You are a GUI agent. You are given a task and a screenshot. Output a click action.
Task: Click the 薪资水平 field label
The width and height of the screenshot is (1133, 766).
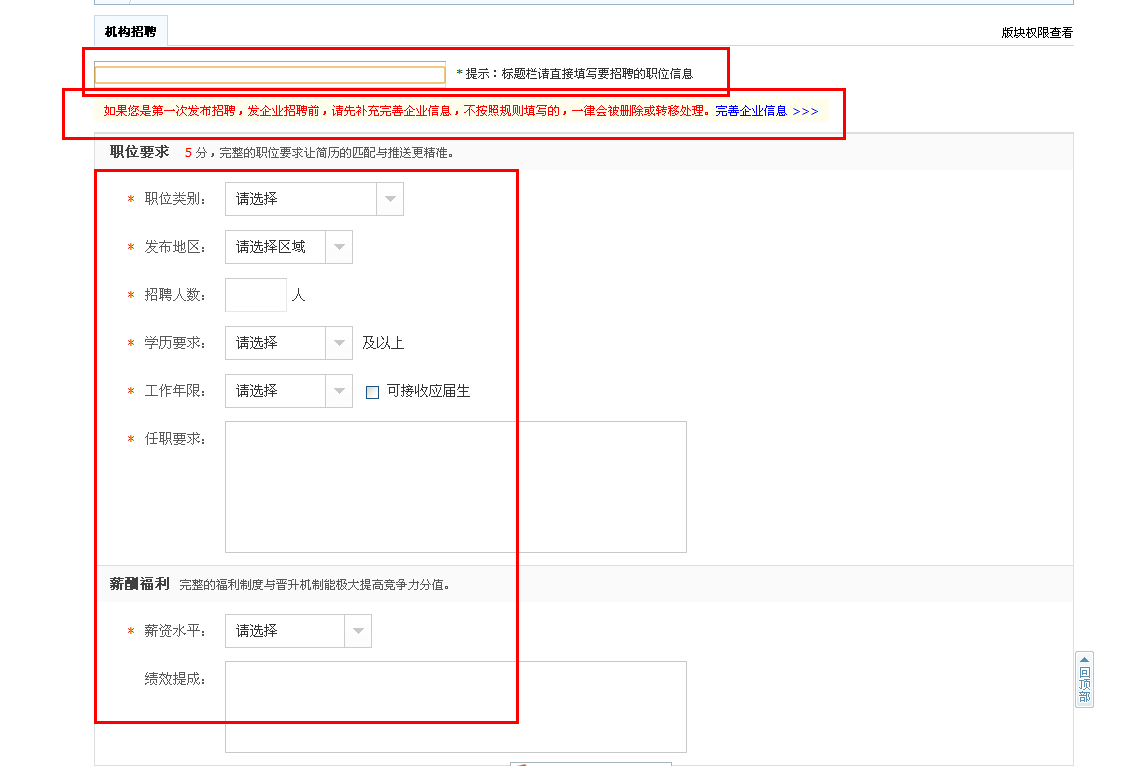tap(175, 631)
